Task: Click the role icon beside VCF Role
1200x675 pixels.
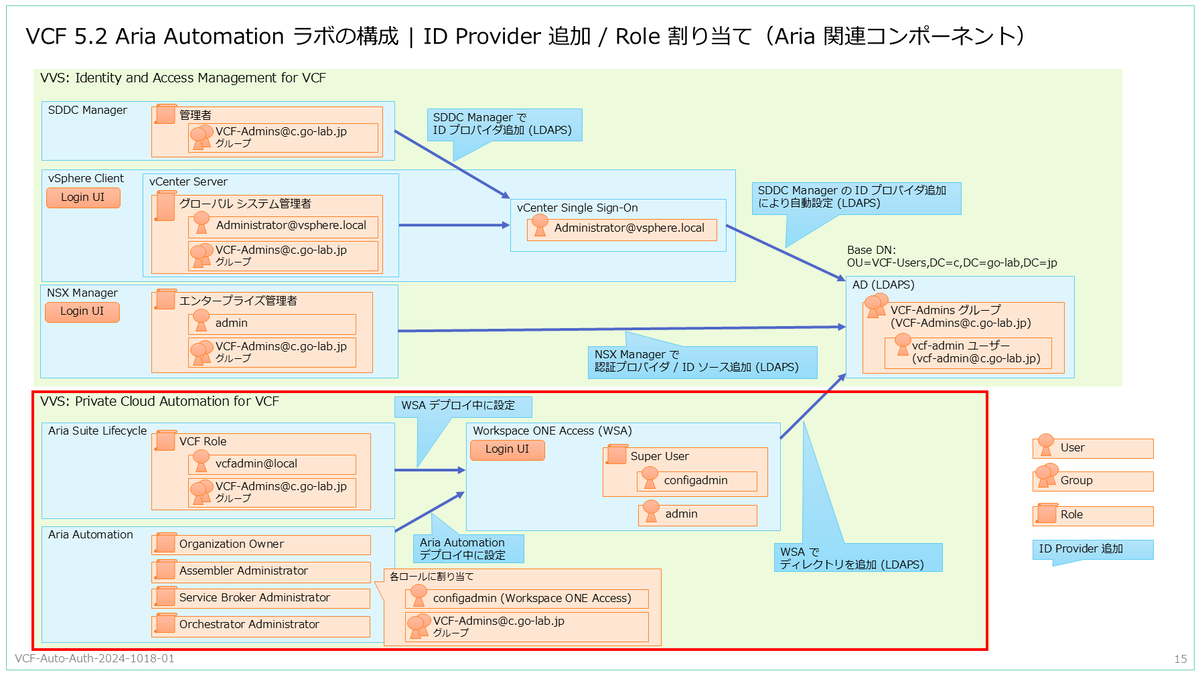Action: click(165, 441)
